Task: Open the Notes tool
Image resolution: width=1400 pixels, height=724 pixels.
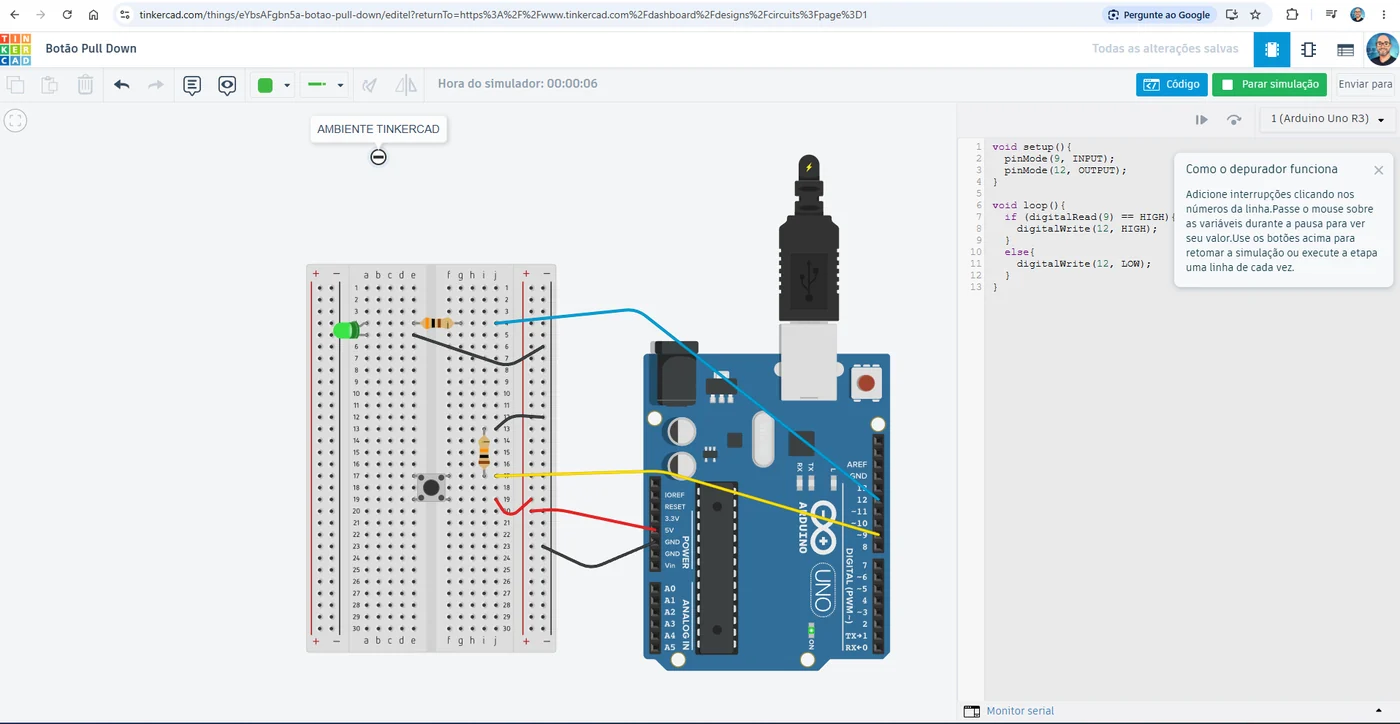Action: pyautogui.click(x=192, y=85)
